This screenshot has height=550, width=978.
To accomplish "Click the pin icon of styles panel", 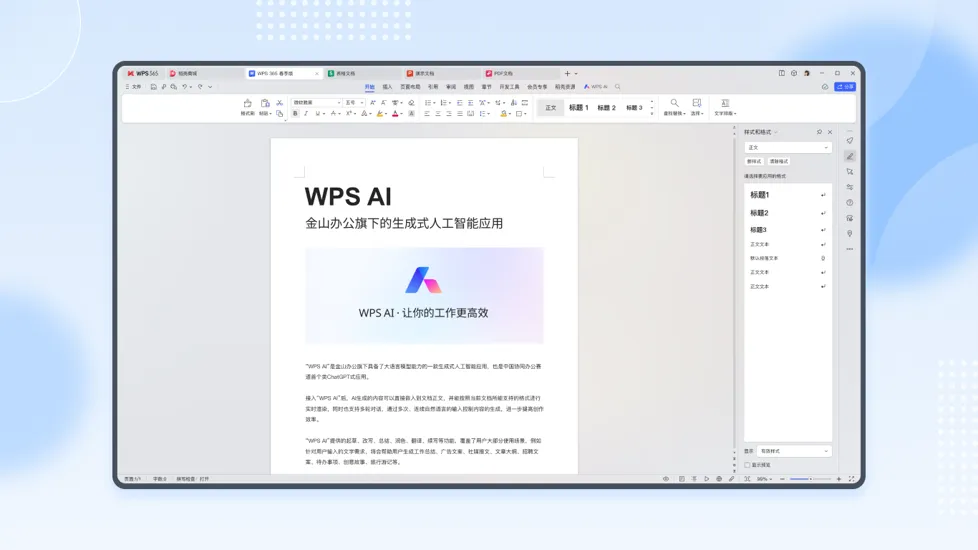I will point(819,132).
